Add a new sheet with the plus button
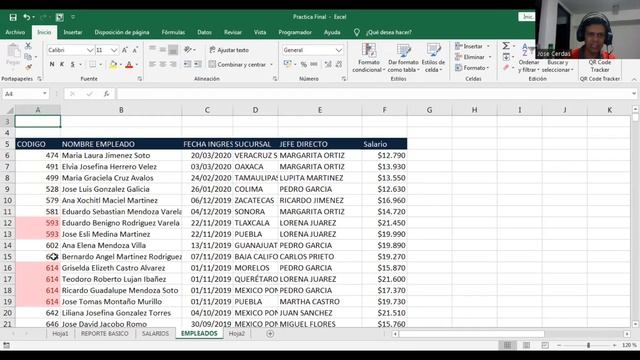Viewport: 640px width, 360px height. point(270,334)
